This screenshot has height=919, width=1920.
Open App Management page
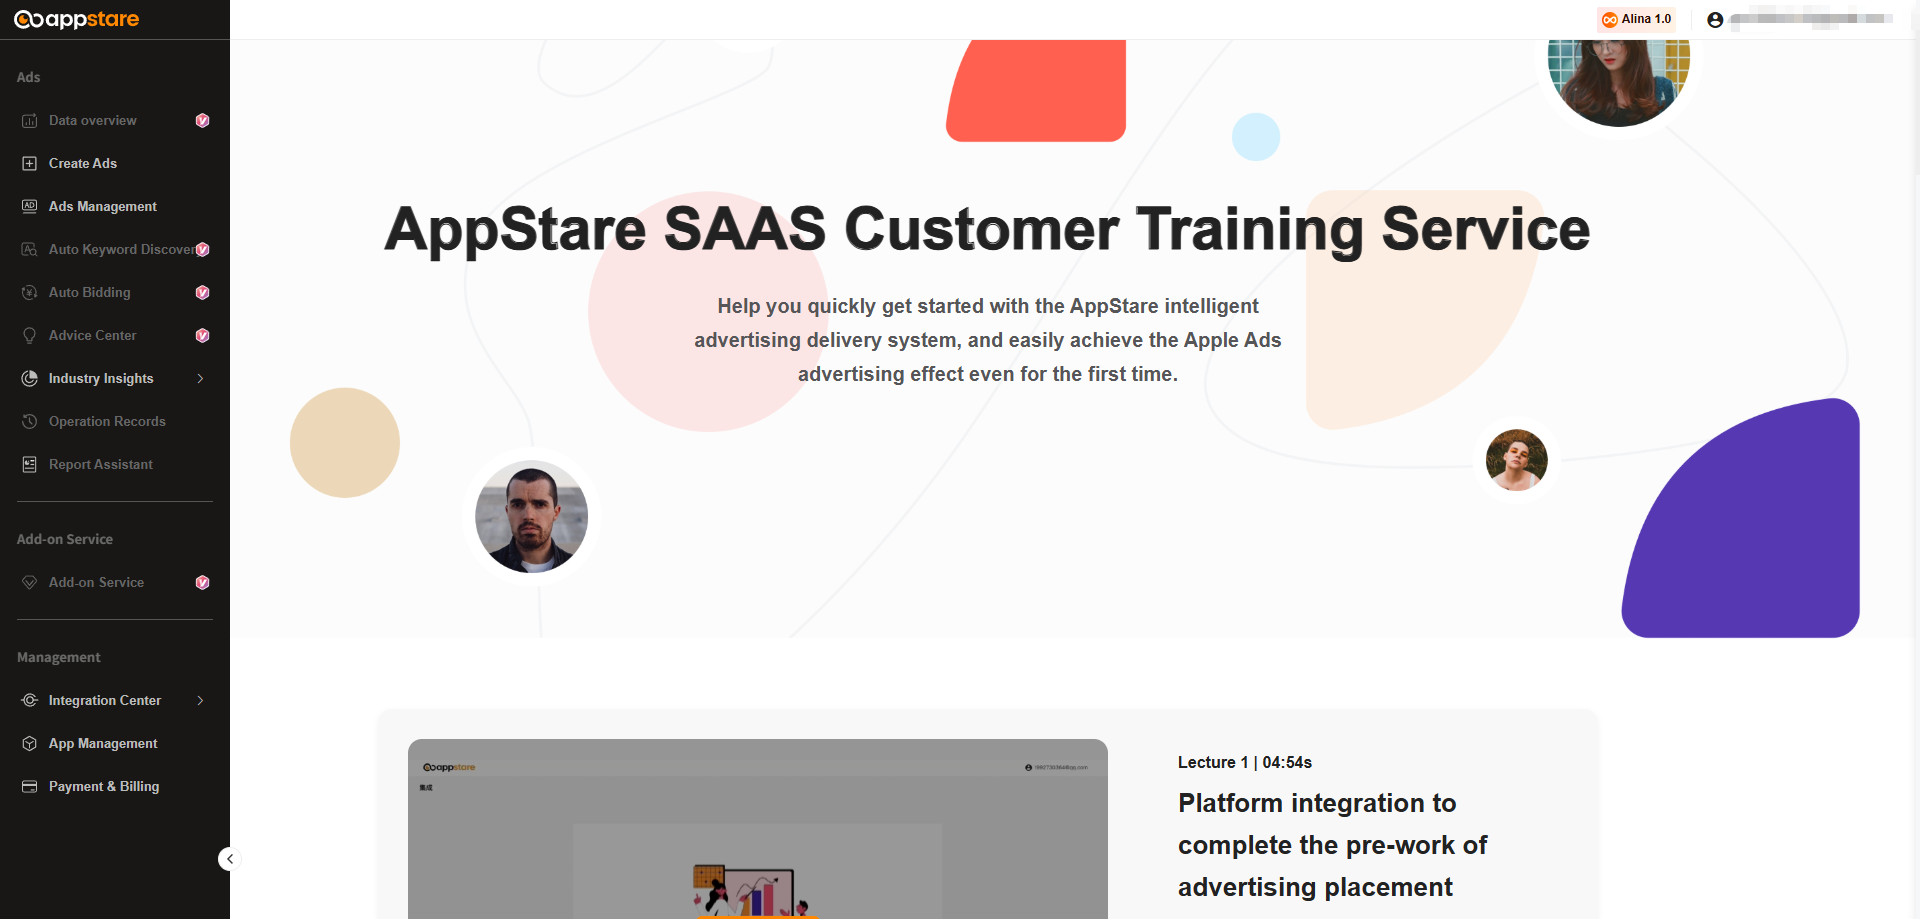(x=115, y=744)
